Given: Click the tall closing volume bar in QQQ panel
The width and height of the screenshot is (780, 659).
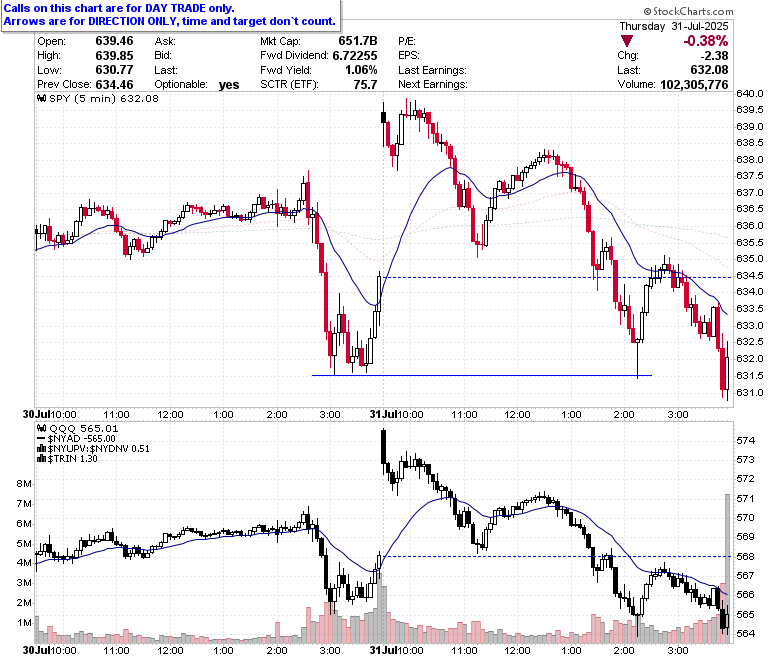Looking at the screenshot, I should tap(727, 568).
